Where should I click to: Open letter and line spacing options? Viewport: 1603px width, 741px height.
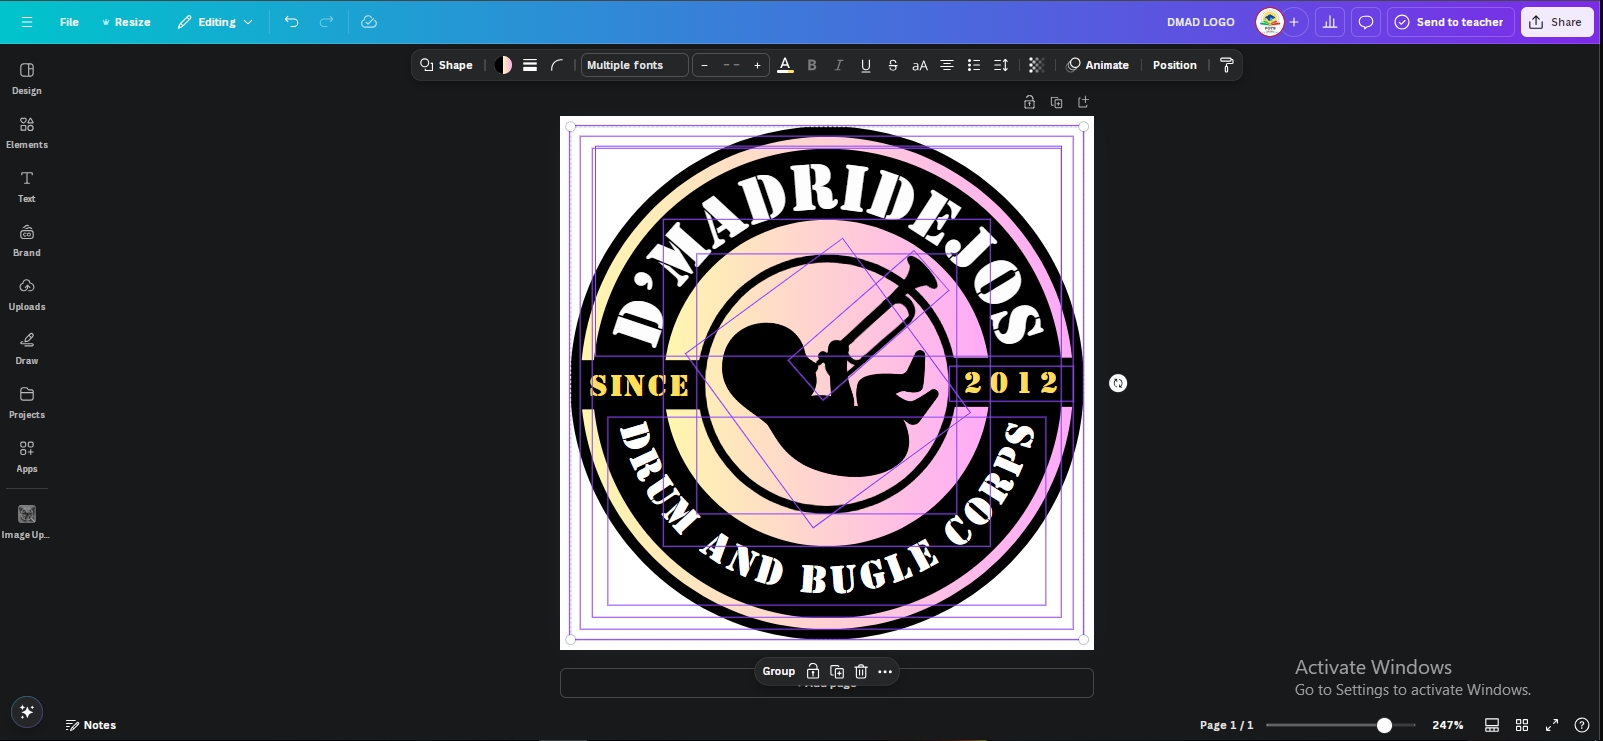coord(1001,65)
